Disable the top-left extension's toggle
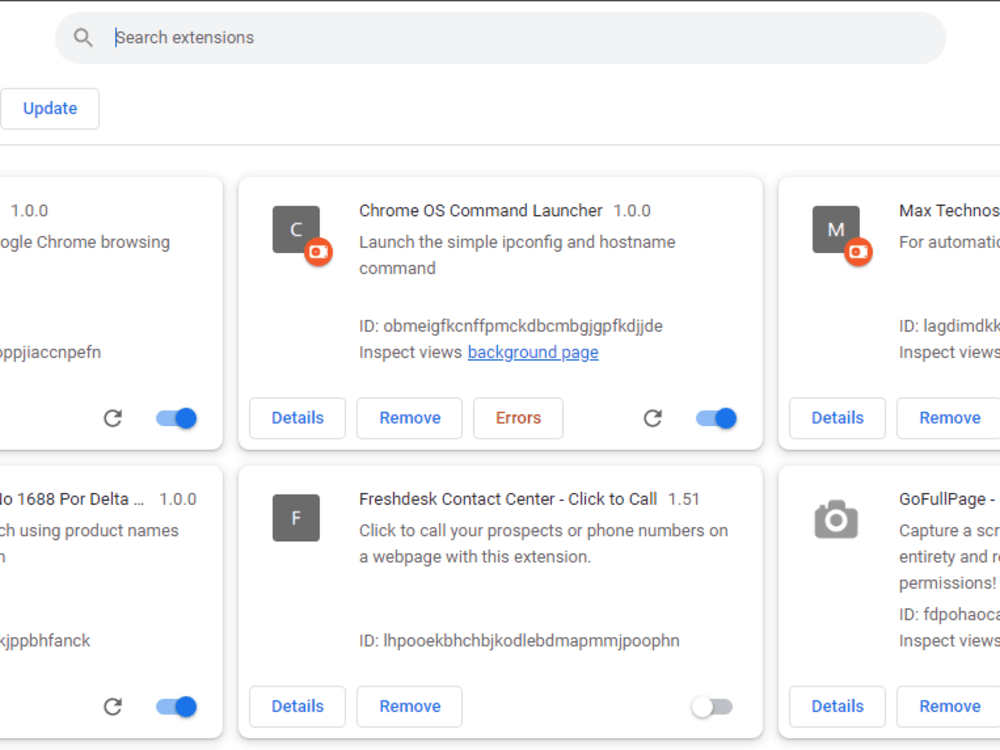Image resolution: width=1000 pixels, height=750 pixels. coord(175,418)
